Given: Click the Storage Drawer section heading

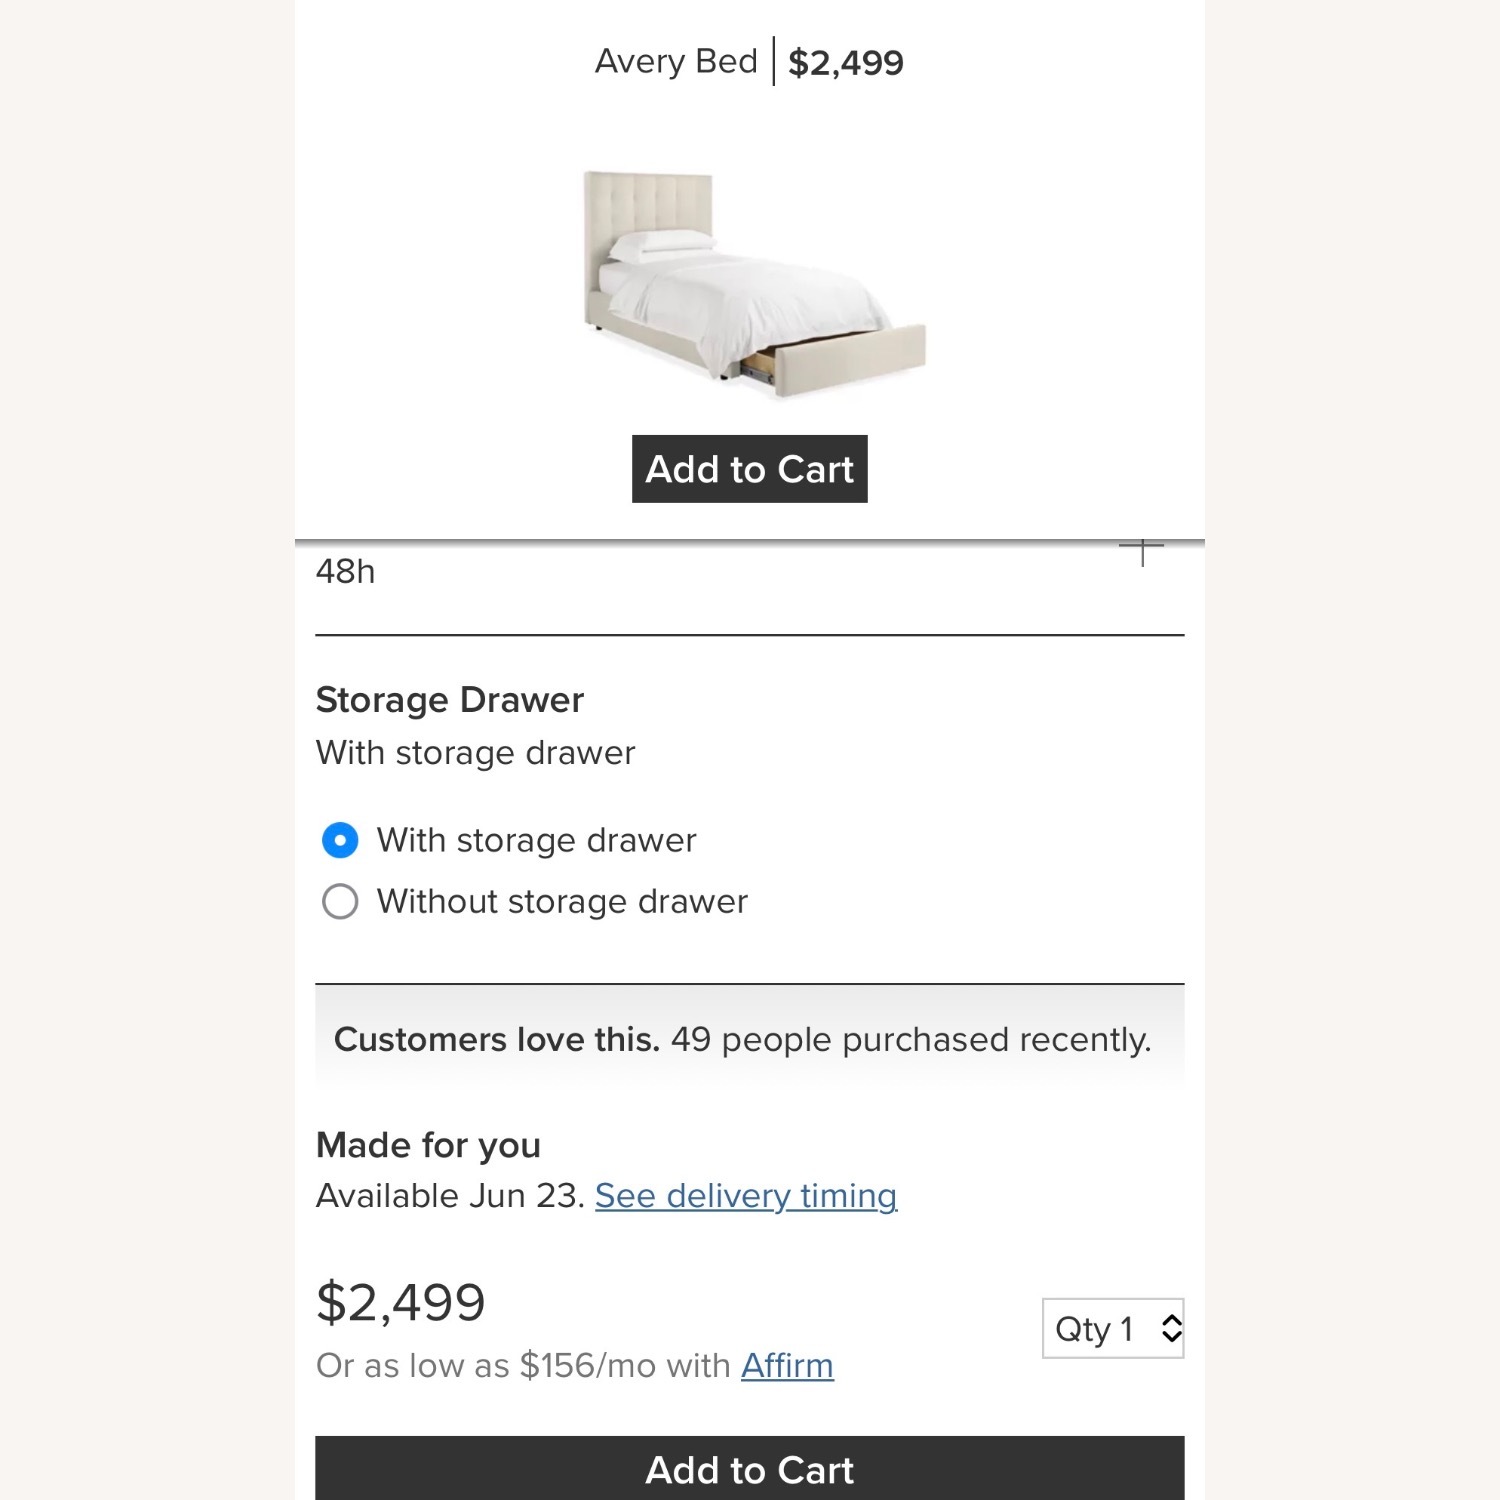Looking at the screenshot, I should pos(450,700).
